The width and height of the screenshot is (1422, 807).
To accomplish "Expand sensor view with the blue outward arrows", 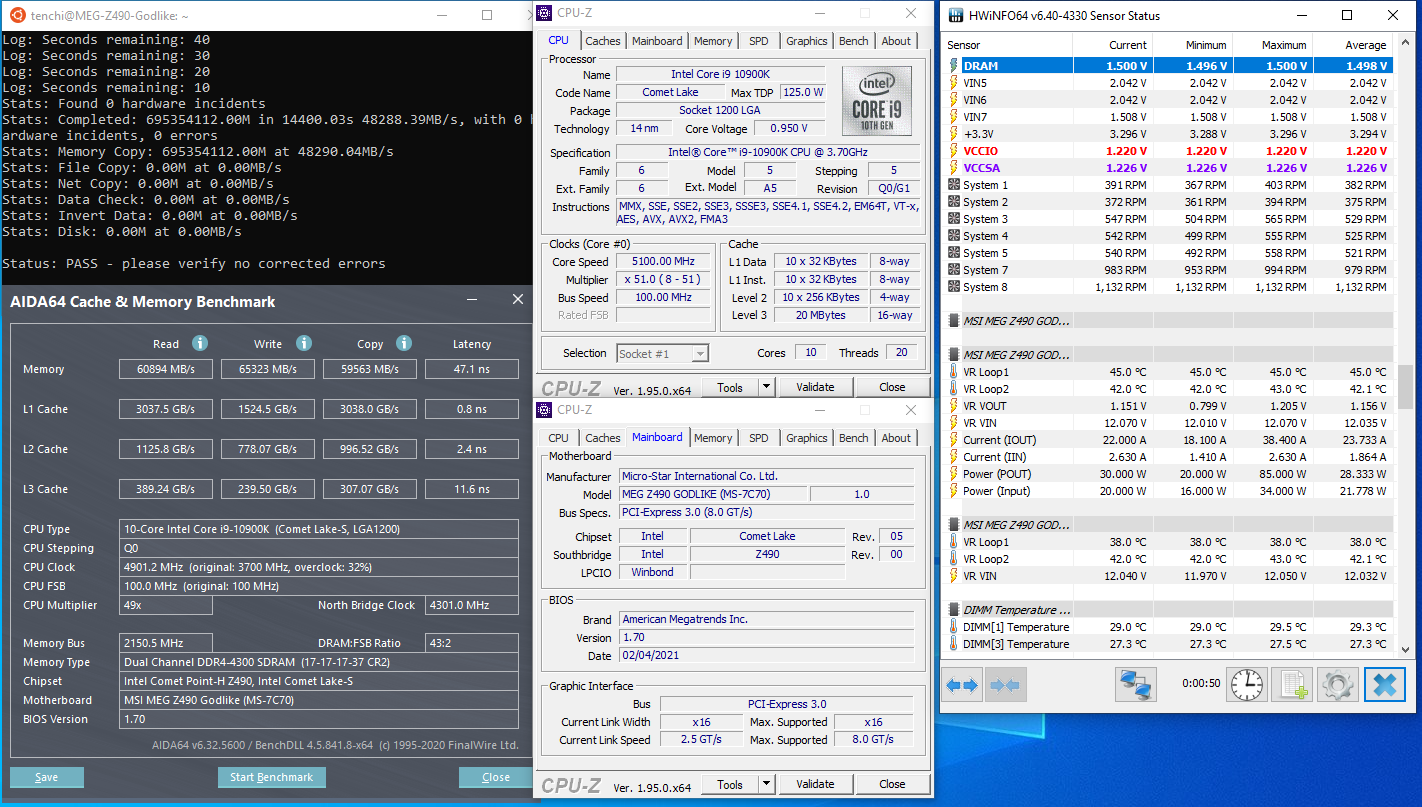I will point(962,685).
